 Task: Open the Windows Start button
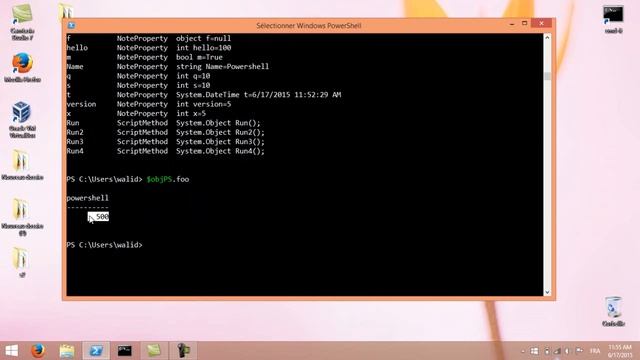(12, 351)
